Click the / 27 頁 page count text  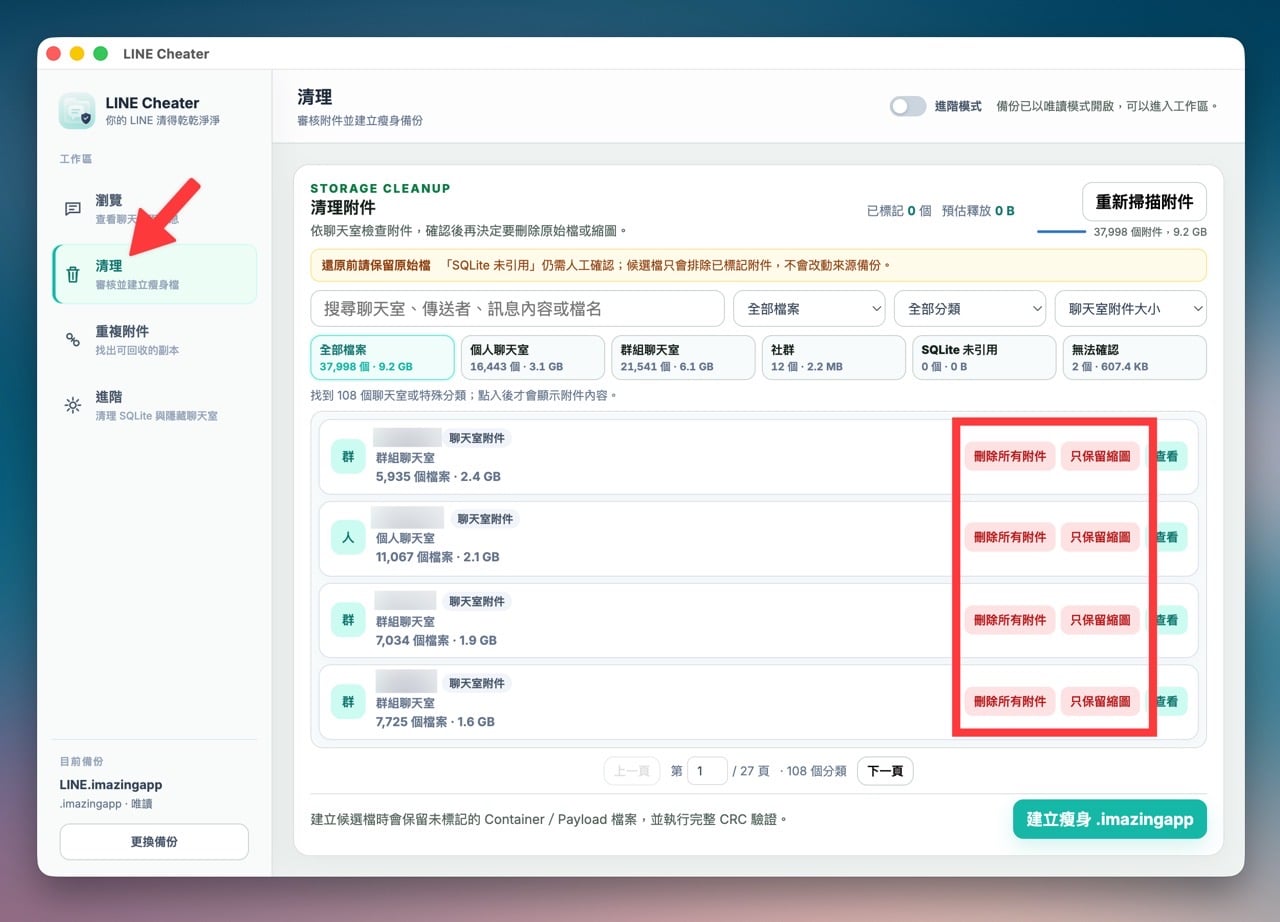pyautogui.click(x=751, y=771)
